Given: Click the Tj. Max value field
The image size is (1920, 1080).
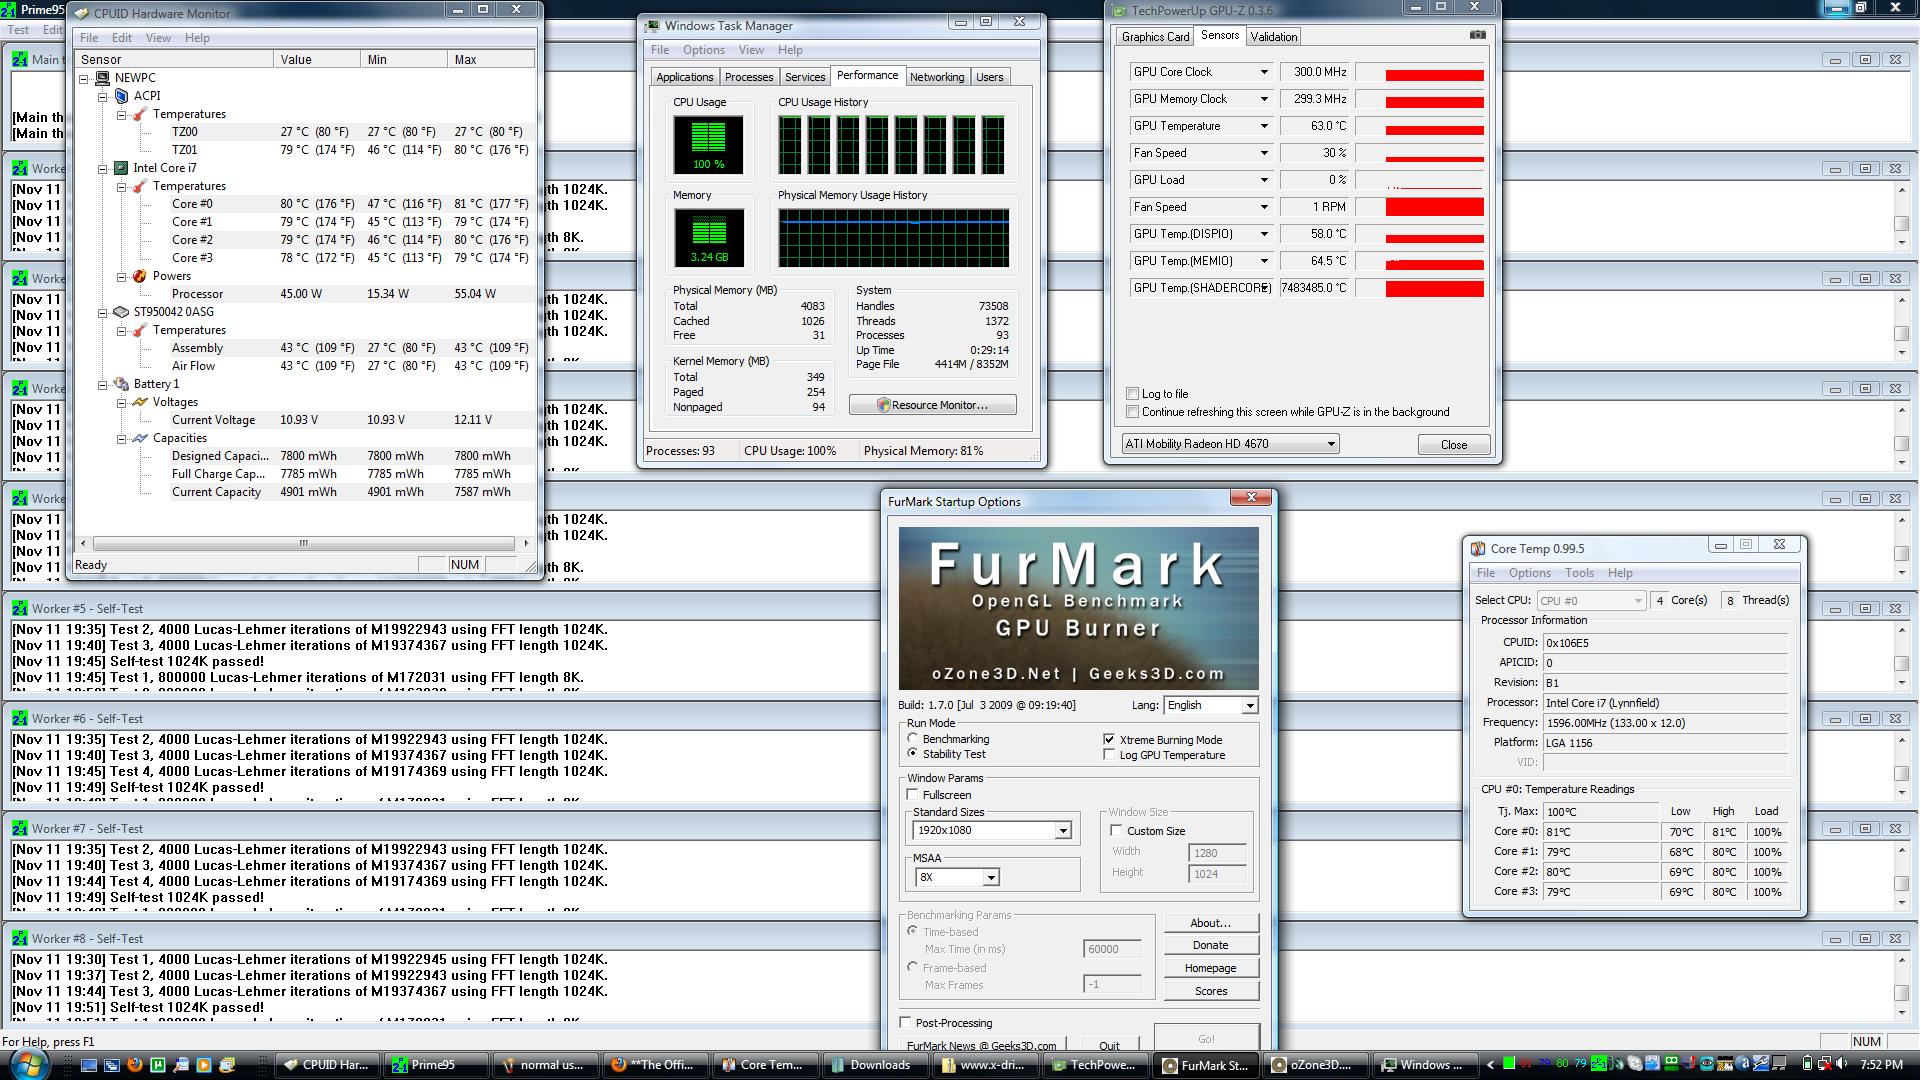Looking at the screenshot, I should pyautogui.click(x=1600, y=811).
